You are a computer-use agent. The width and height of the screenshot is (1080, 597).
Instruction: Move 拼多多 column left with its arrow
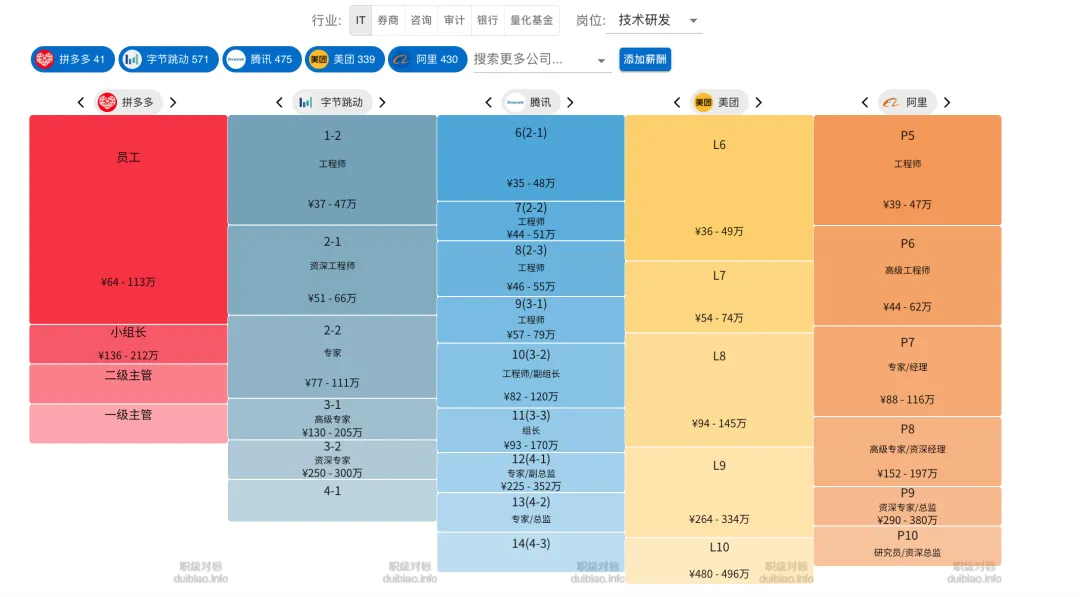pos(81,103)
